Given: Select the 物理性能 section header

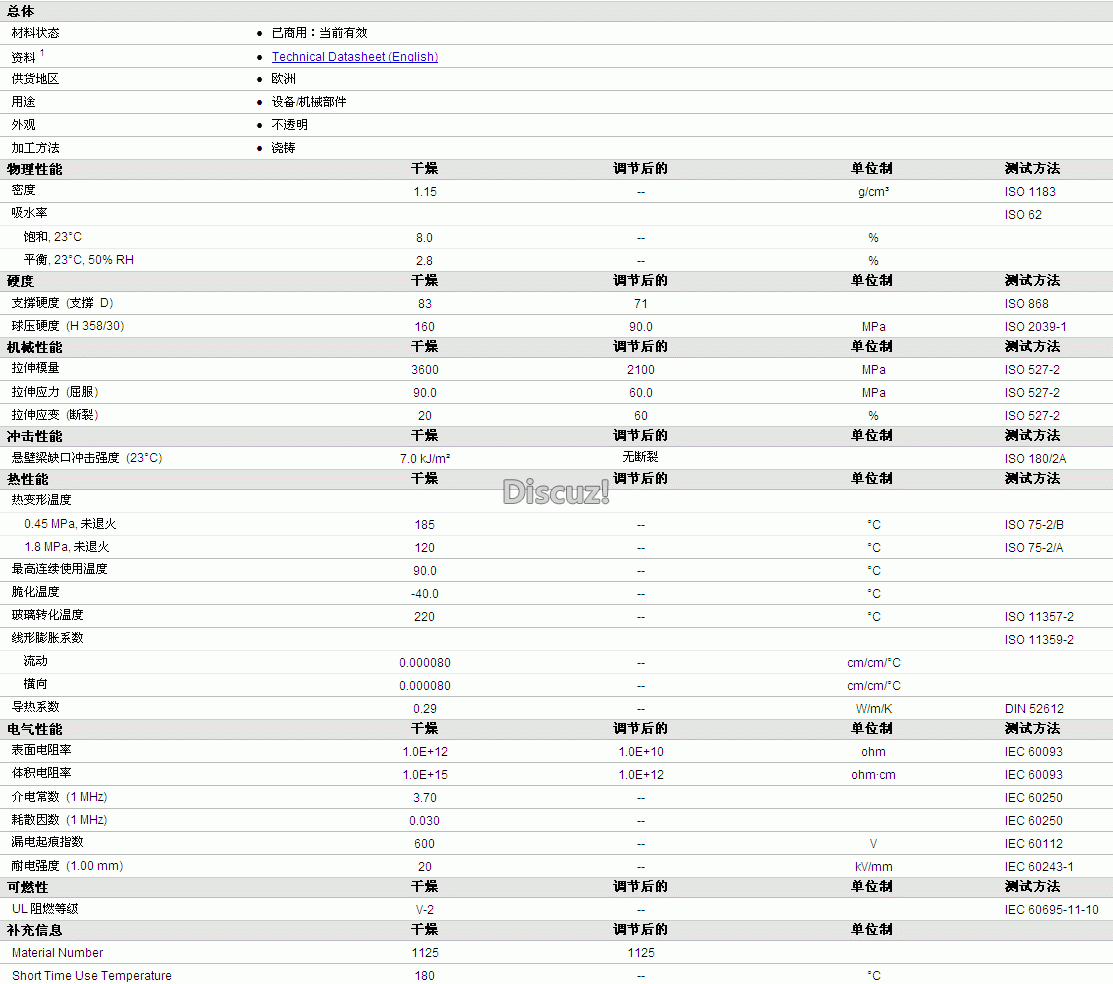Looking at the screenshot, I should 35,169.
